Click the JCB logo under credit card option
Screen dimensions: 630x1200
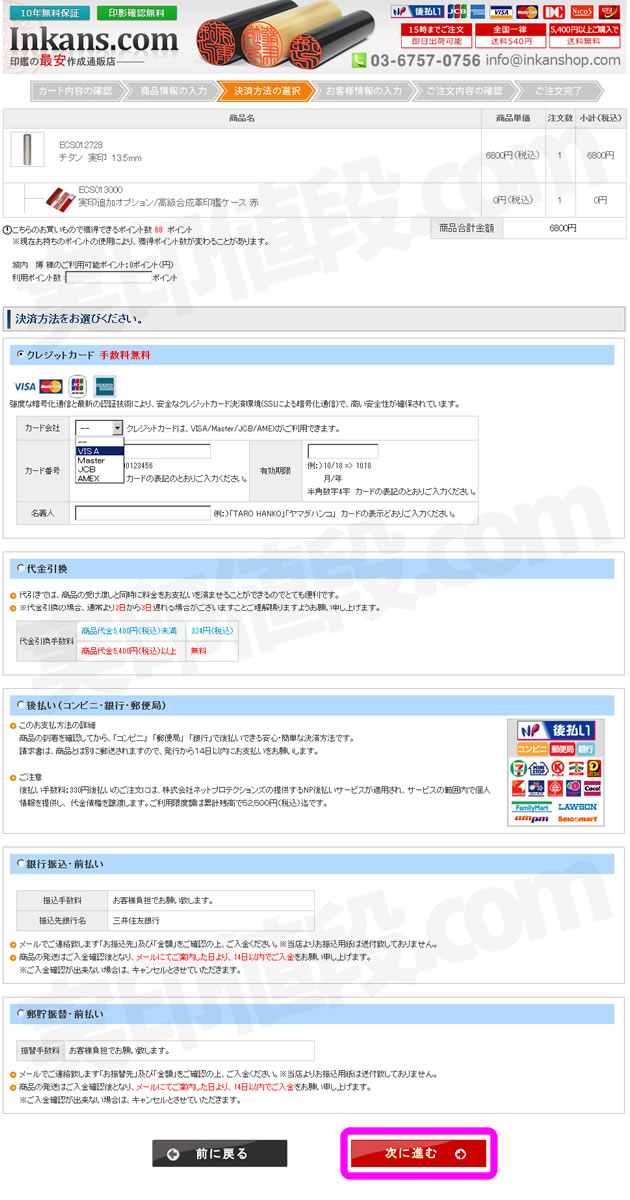pos(78,386)
